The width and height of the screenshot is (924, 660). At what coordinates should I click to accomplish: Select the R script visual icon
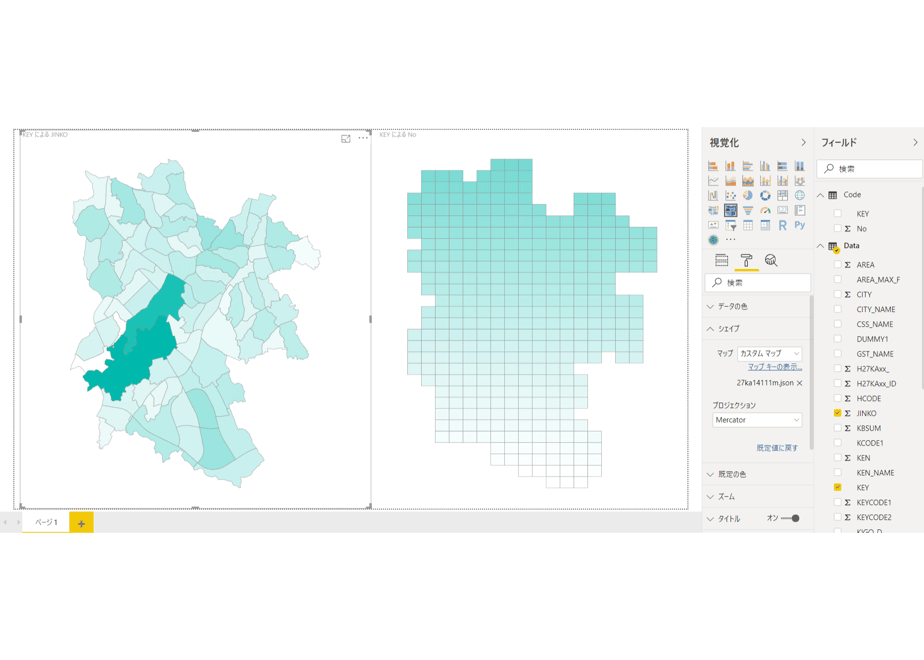[783, 225]
